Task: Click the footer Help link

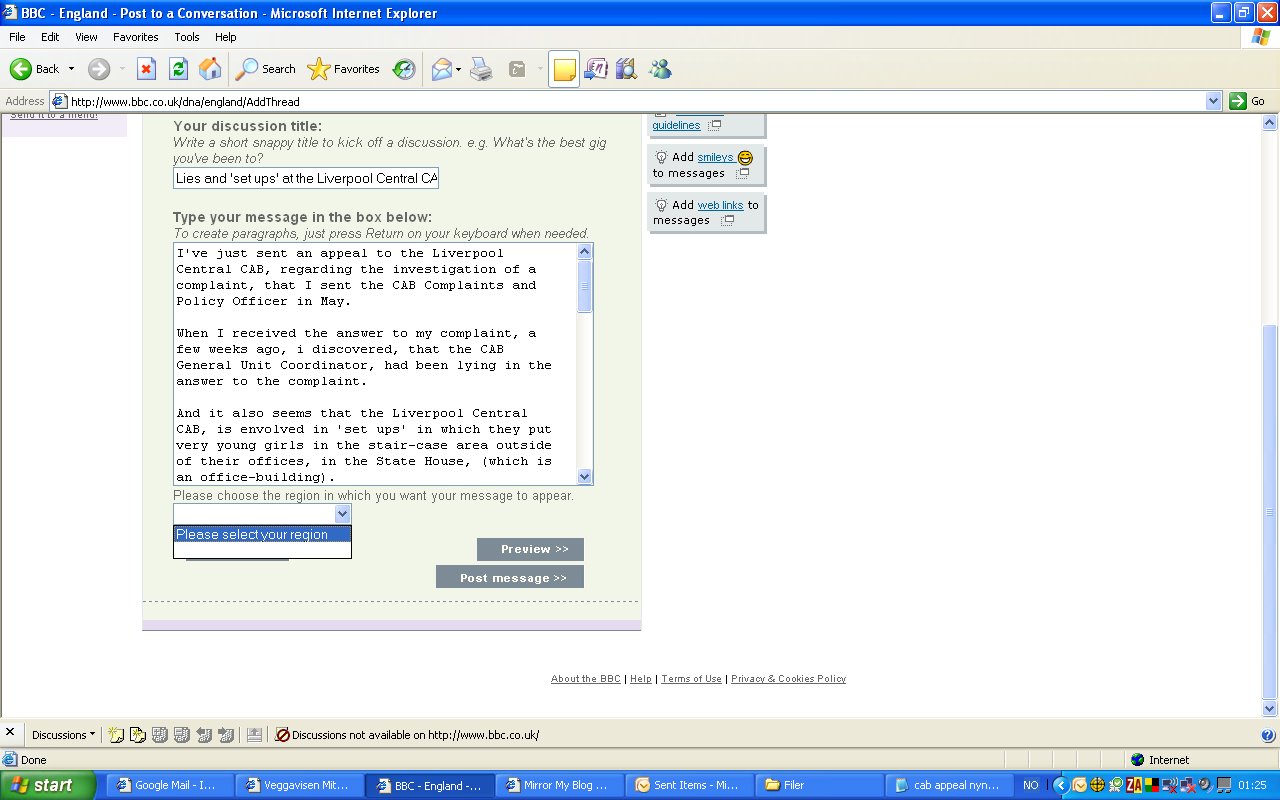Action: coord(641,679)
